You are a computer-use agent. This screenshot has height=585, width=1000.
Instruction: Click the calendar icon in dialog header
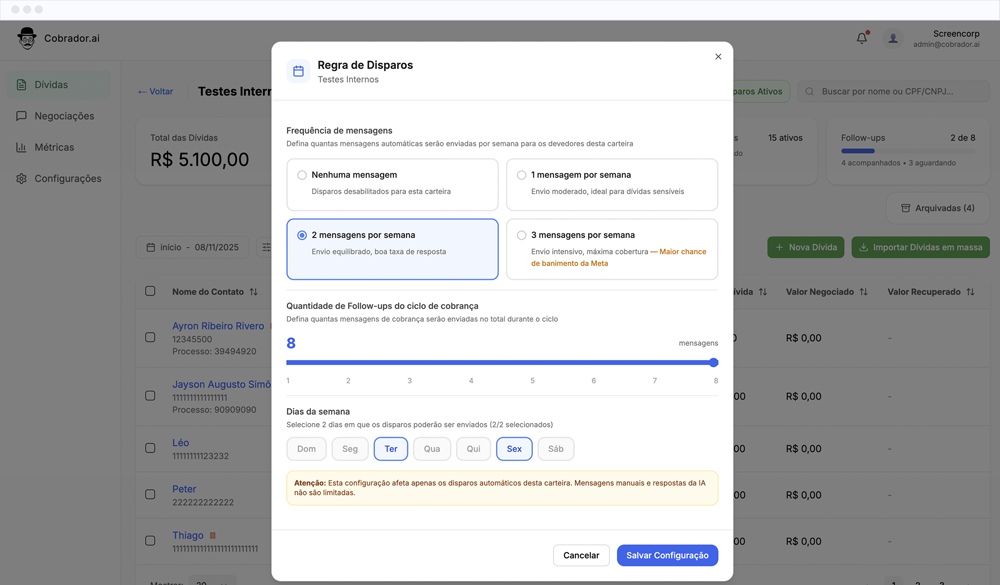(298, 71)
